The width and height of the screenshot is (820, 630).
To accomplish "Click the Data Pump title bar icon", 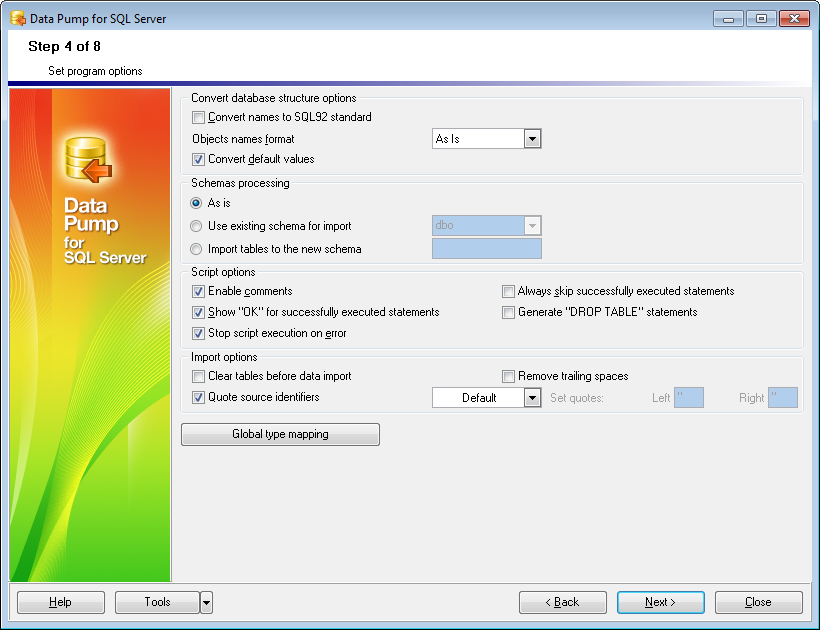I will 18,18.
